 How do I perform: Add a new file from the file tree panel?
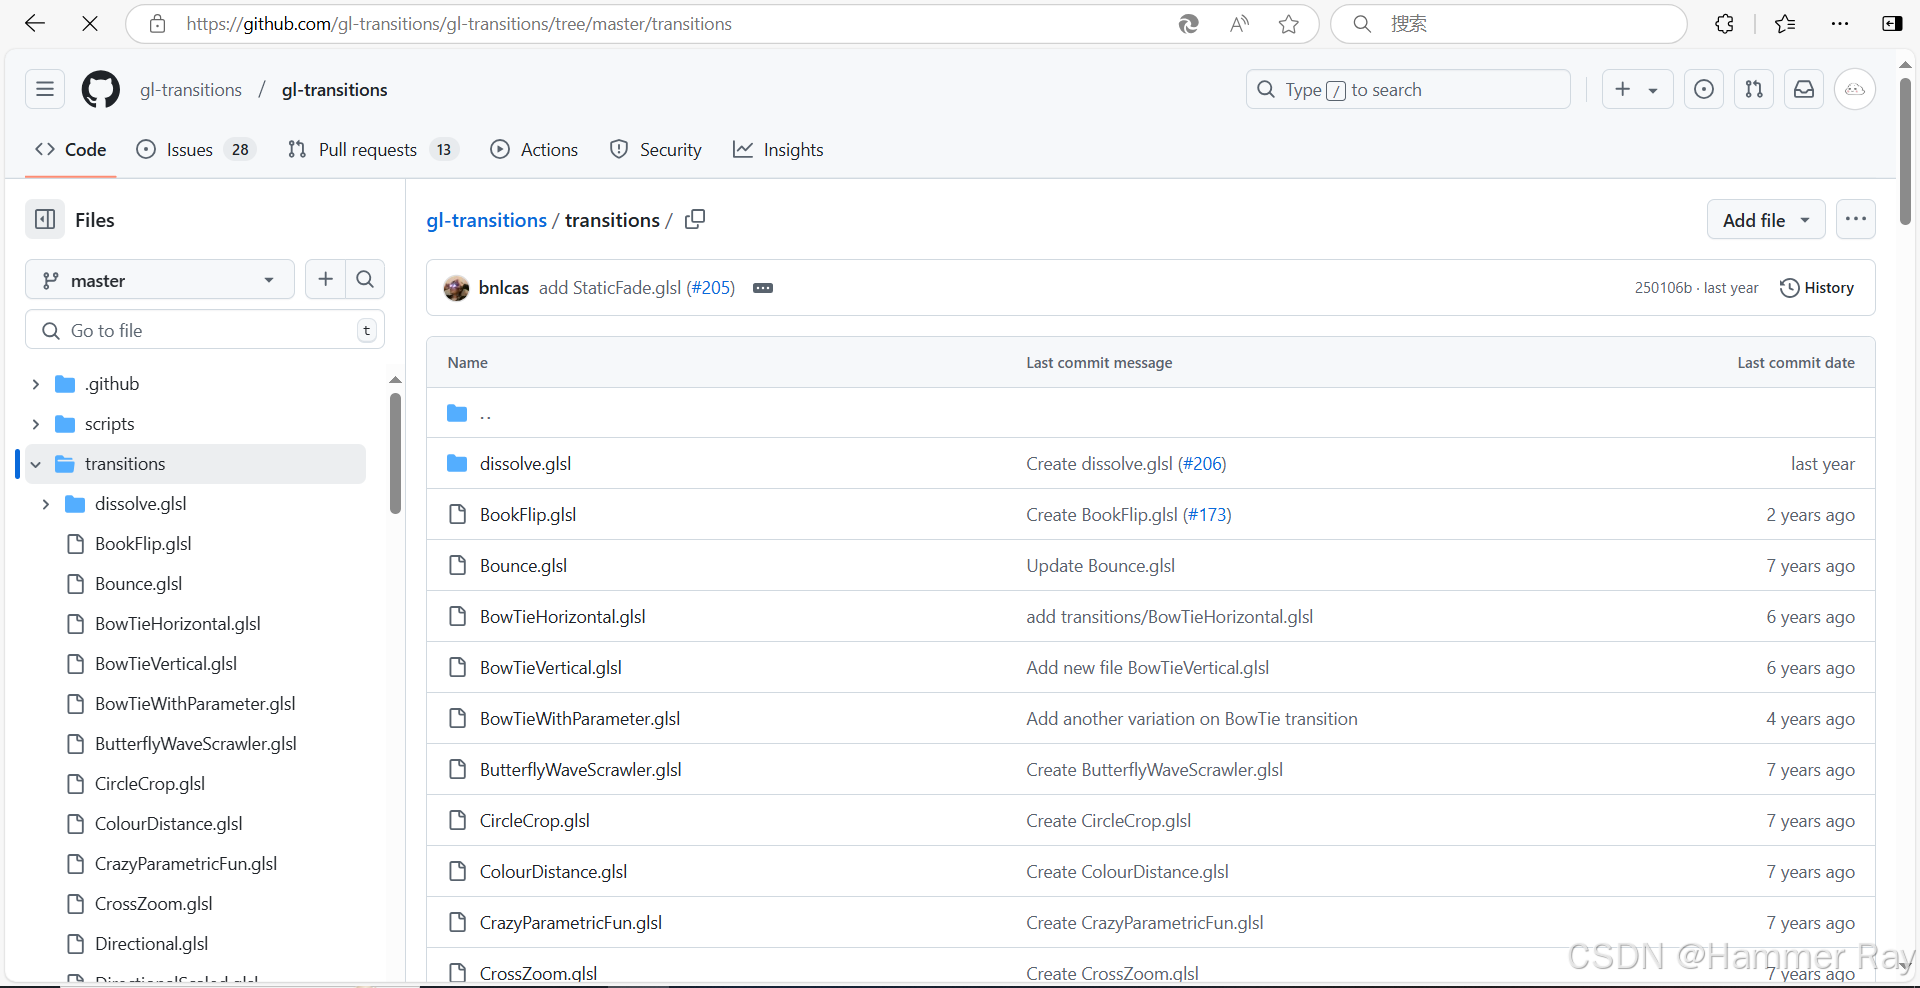[325, 279]
